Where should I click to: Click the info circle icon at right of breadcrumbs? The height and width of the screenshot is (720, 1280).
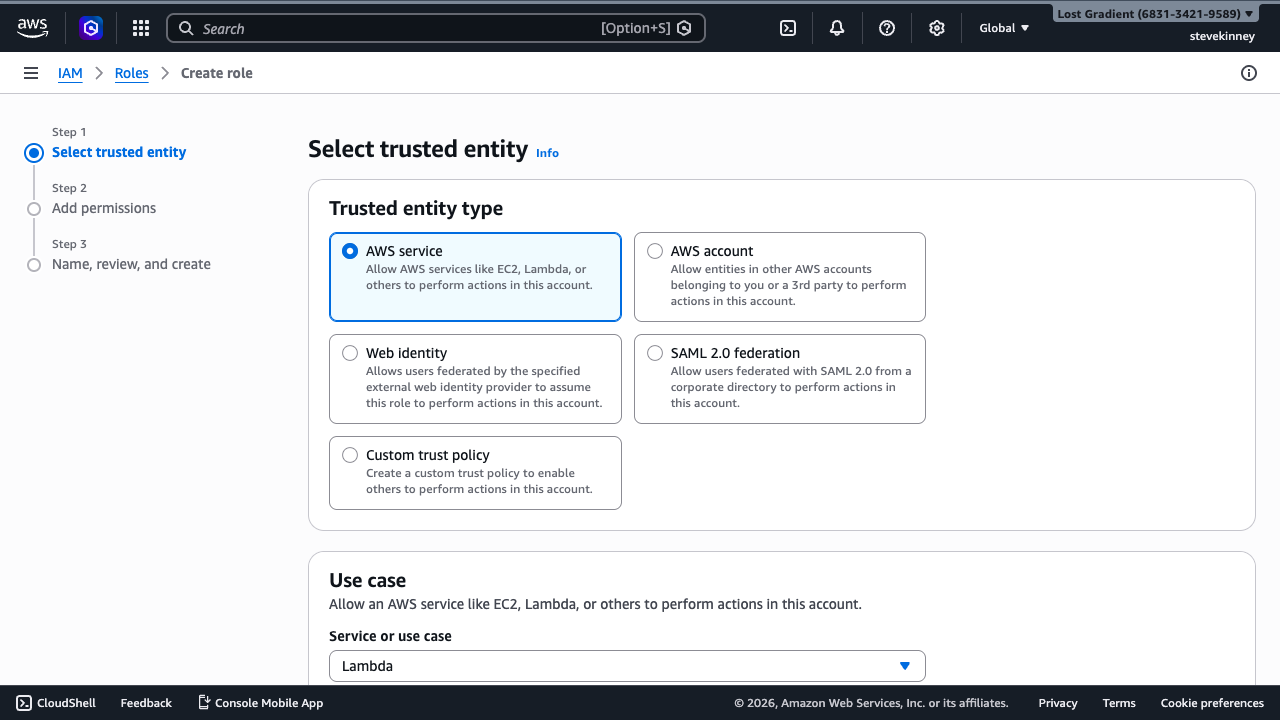click(1249, 73)
